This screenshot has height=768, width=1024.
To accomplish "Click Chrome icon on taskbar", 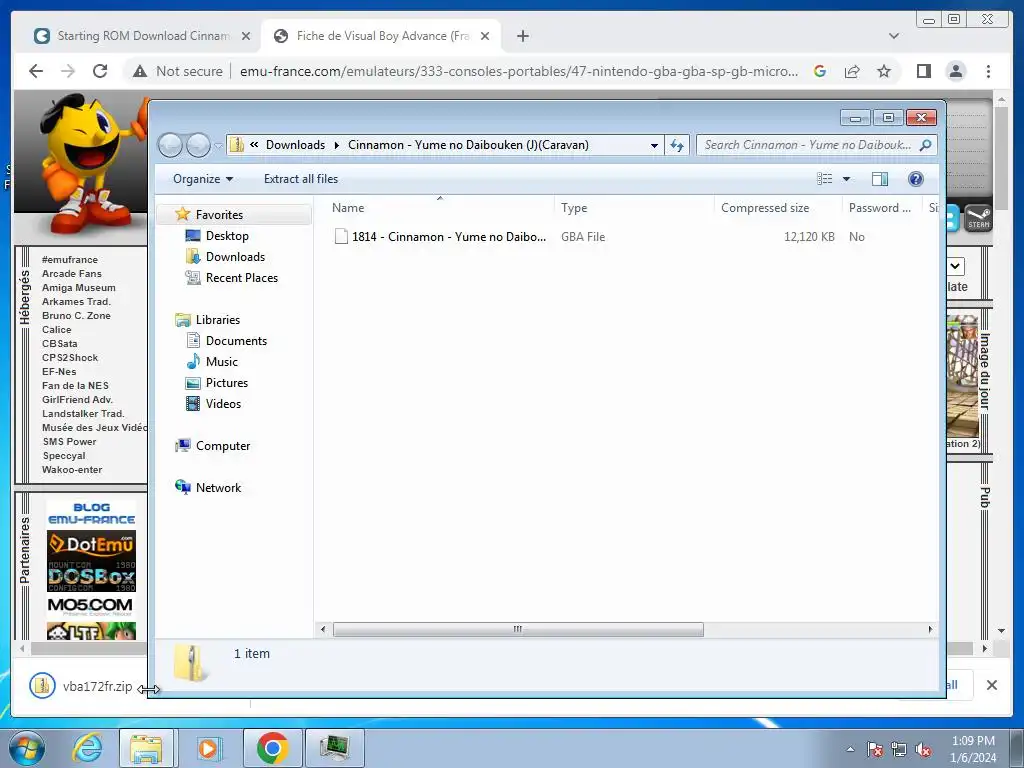I will pyautogui.click(x=272, y=748).
